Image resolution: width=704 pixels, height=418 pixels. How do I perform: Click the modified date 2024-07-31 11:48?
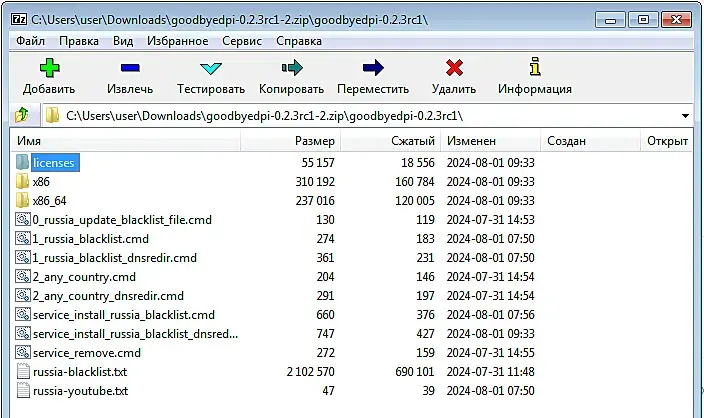click(x=490, y=372)
